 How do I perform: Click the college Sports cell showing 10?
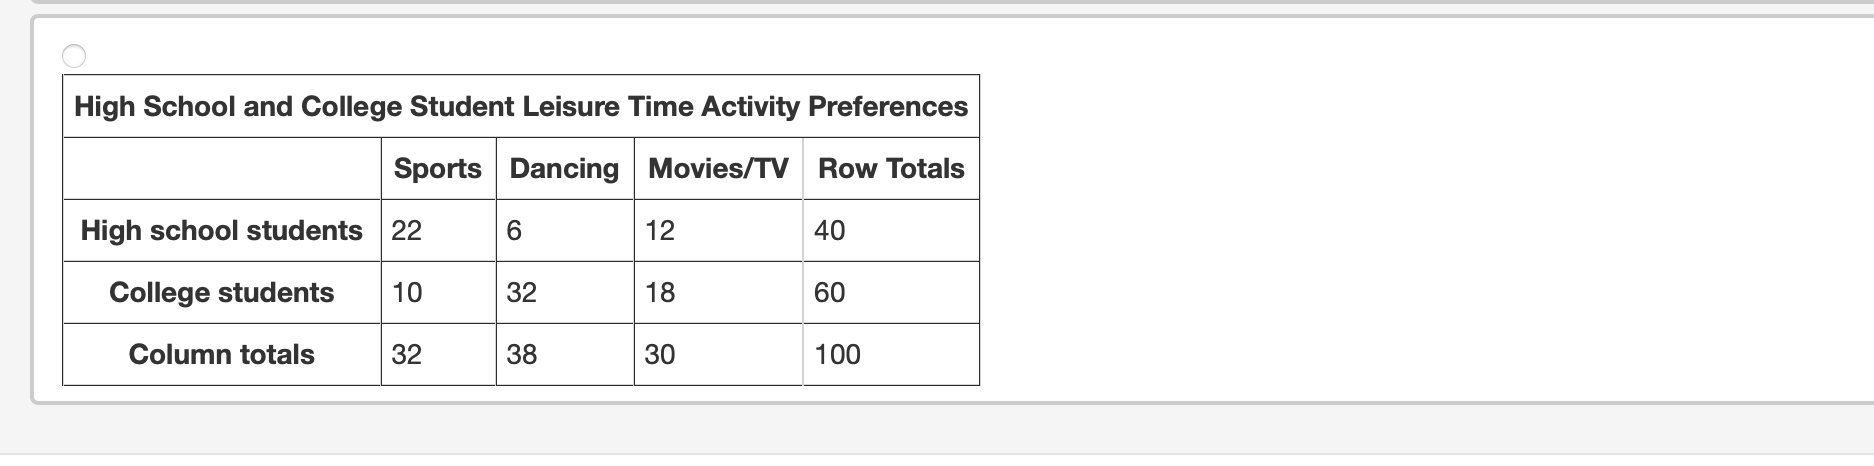(x=407, y=292)
